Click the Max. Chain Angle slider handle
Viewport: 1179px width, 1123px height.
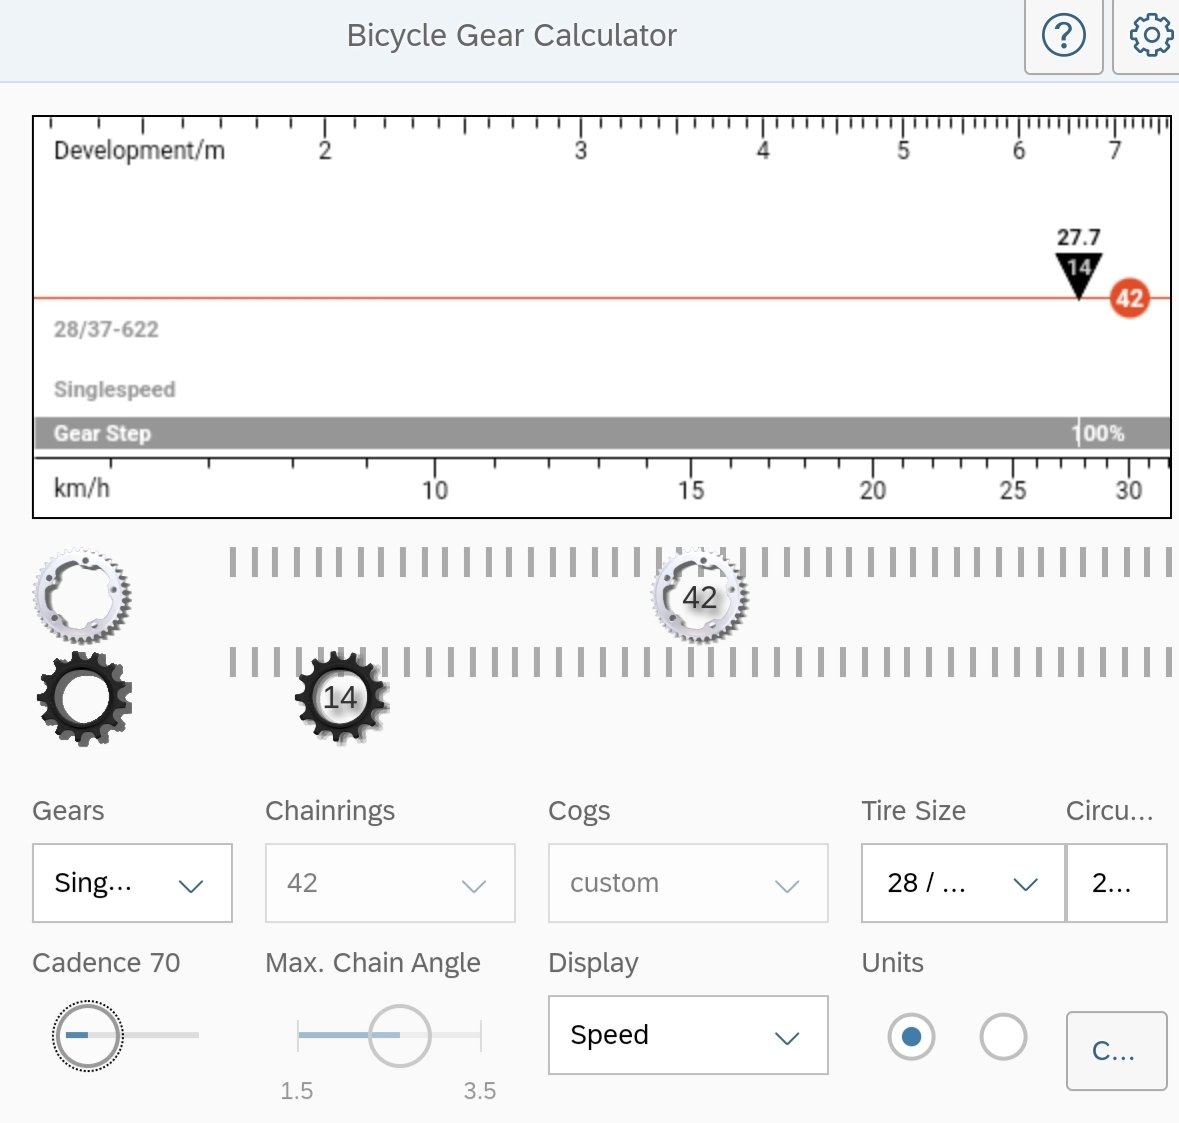pyautogui.click(x=399, y=1035)
